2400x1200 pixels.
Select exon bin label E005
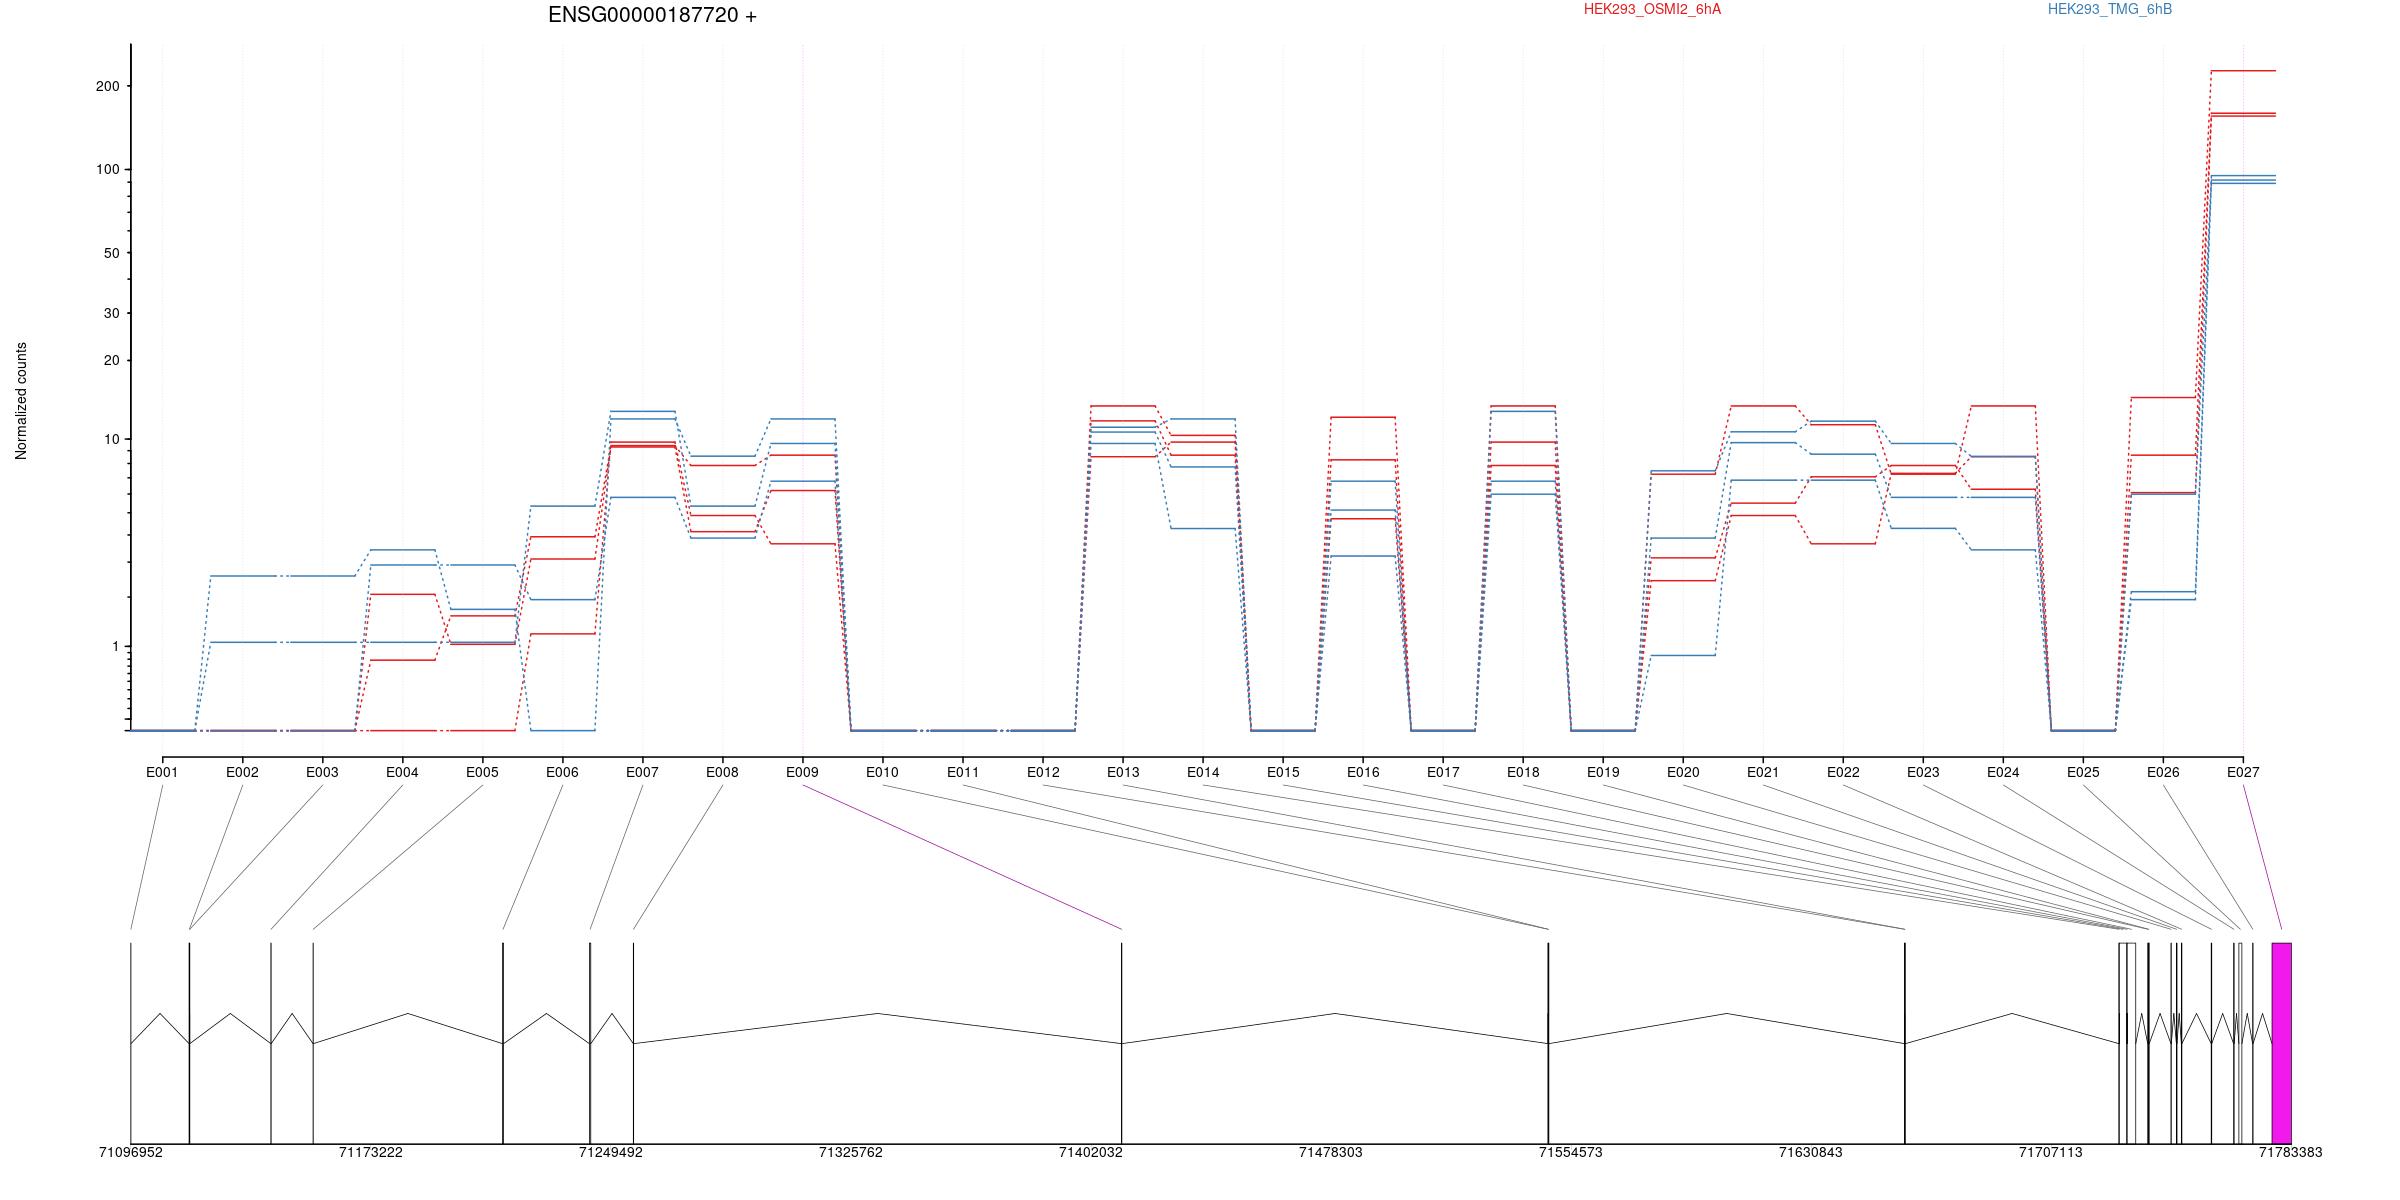pyautogui.click(x=482, y=772)
